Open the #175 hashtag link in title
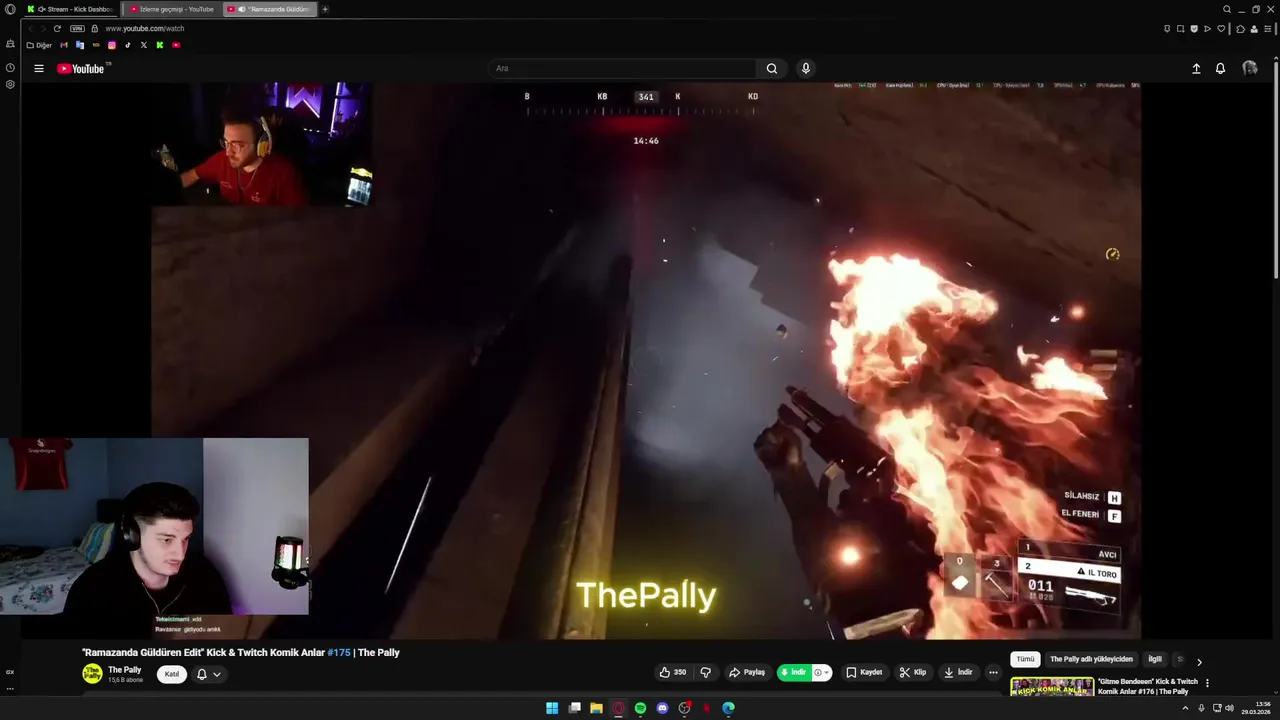 339,652
